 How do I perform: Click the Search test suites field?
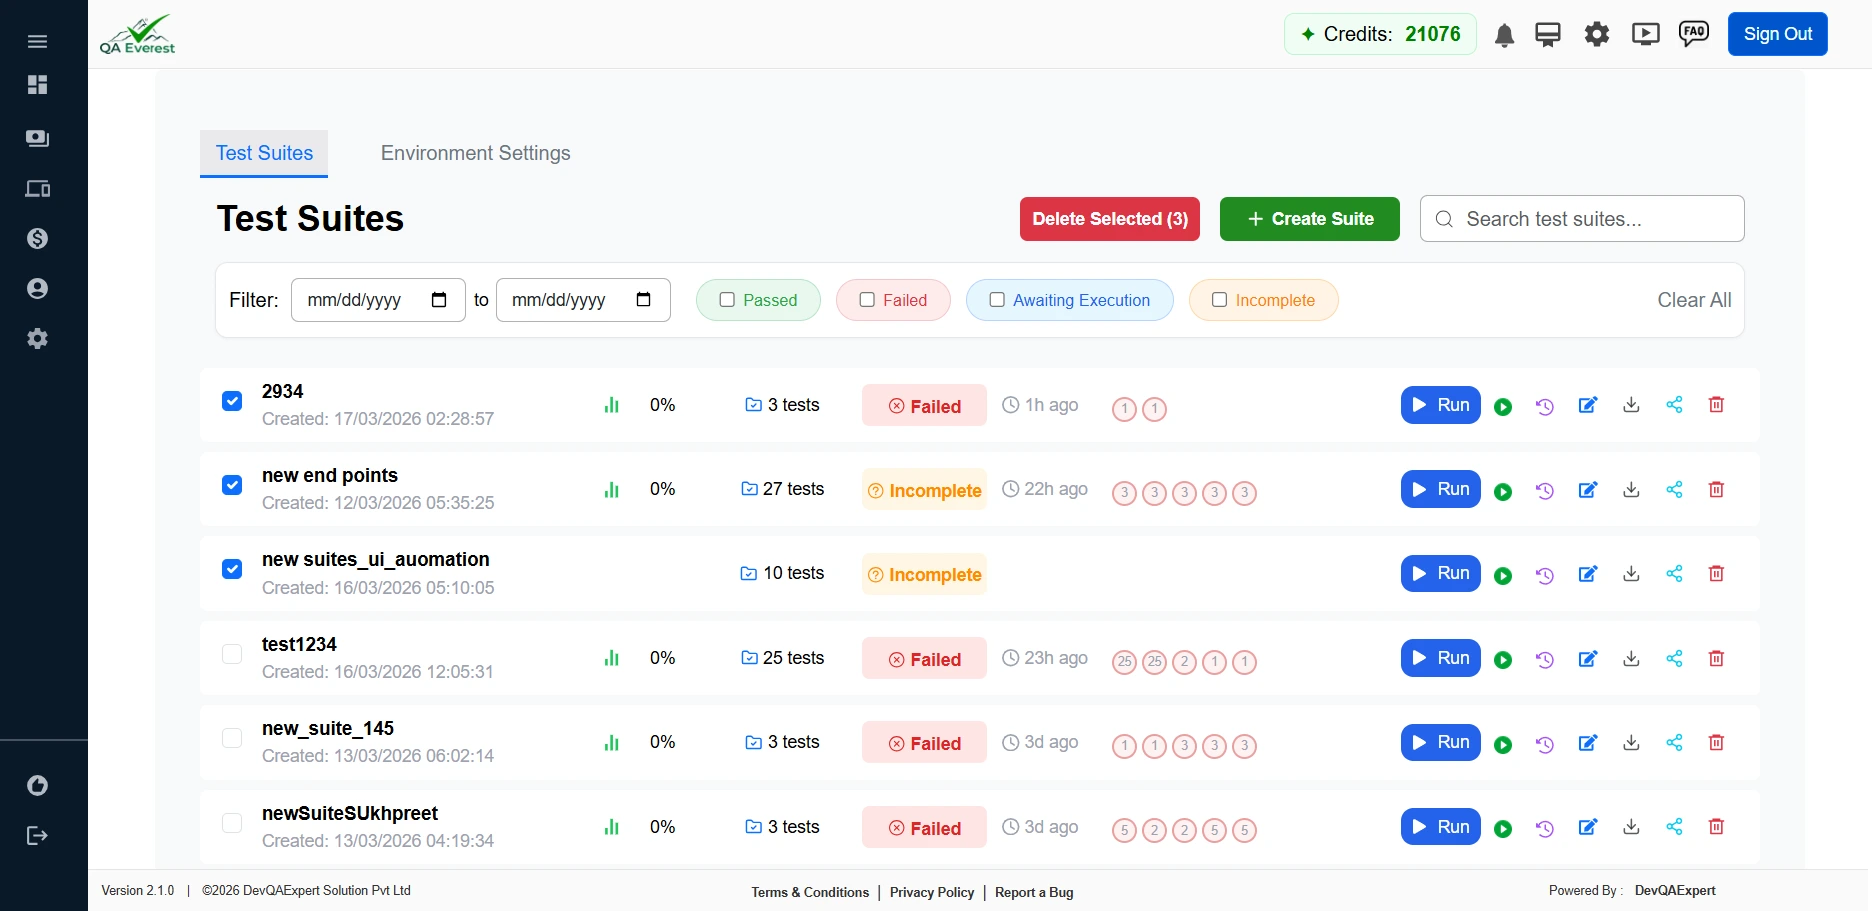[1582, 219]
